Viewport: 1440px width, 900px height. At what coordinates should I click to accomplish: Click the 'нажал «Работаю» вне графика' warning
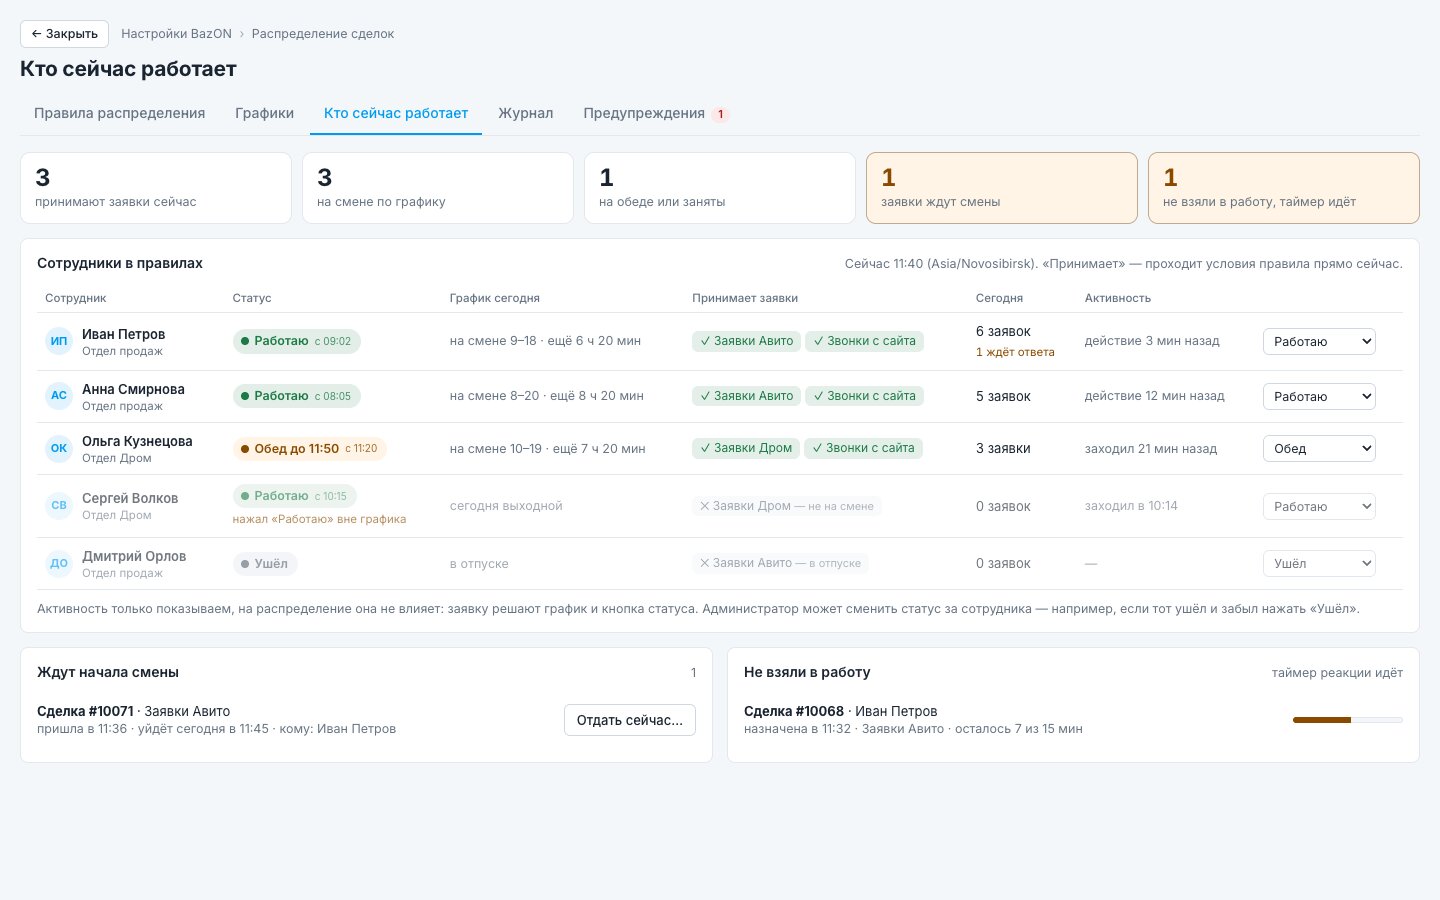tap(319, 519)
